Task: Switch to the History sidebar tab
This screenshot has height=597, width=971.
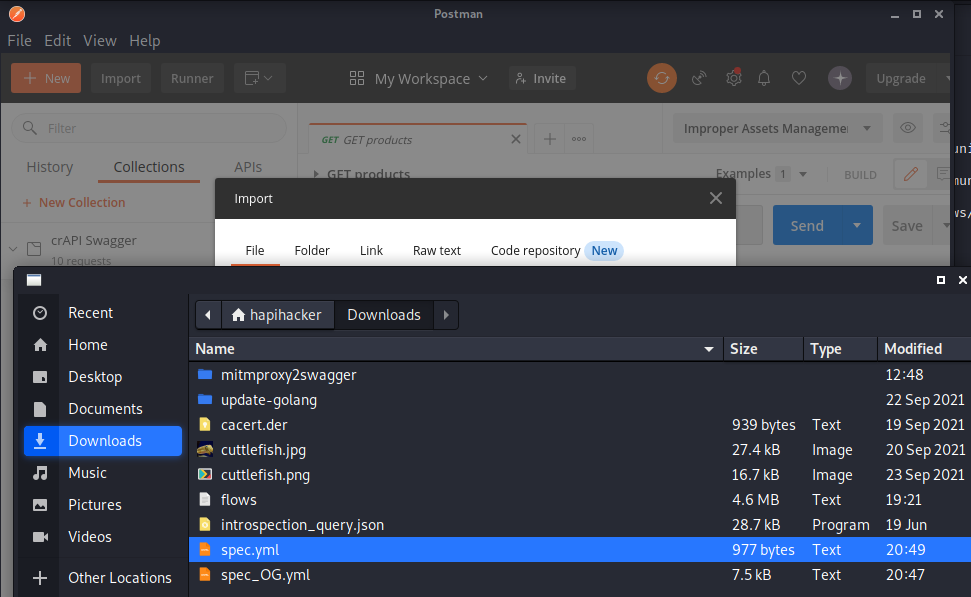Action: [x=50, y=167]
